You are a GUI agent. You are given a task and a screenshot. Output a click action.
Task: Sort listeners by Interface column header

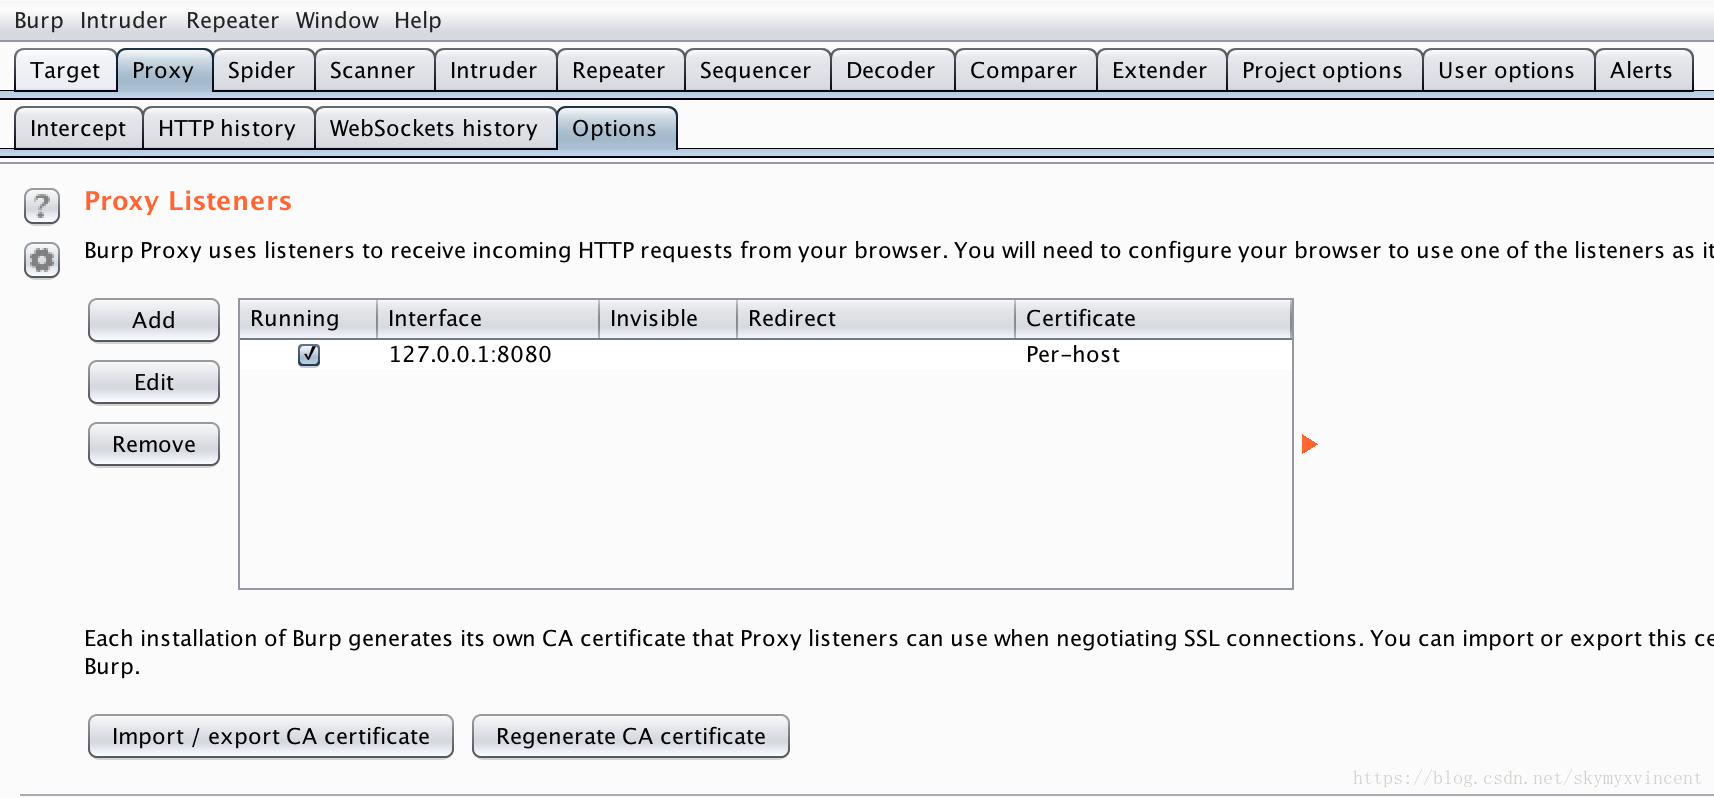coord(488,318)
